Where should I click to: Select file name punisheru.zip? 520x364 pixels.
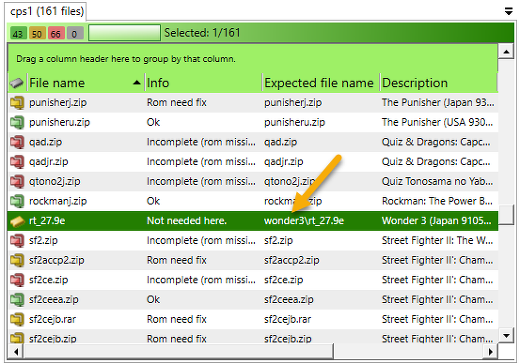[x=59, y=122]
